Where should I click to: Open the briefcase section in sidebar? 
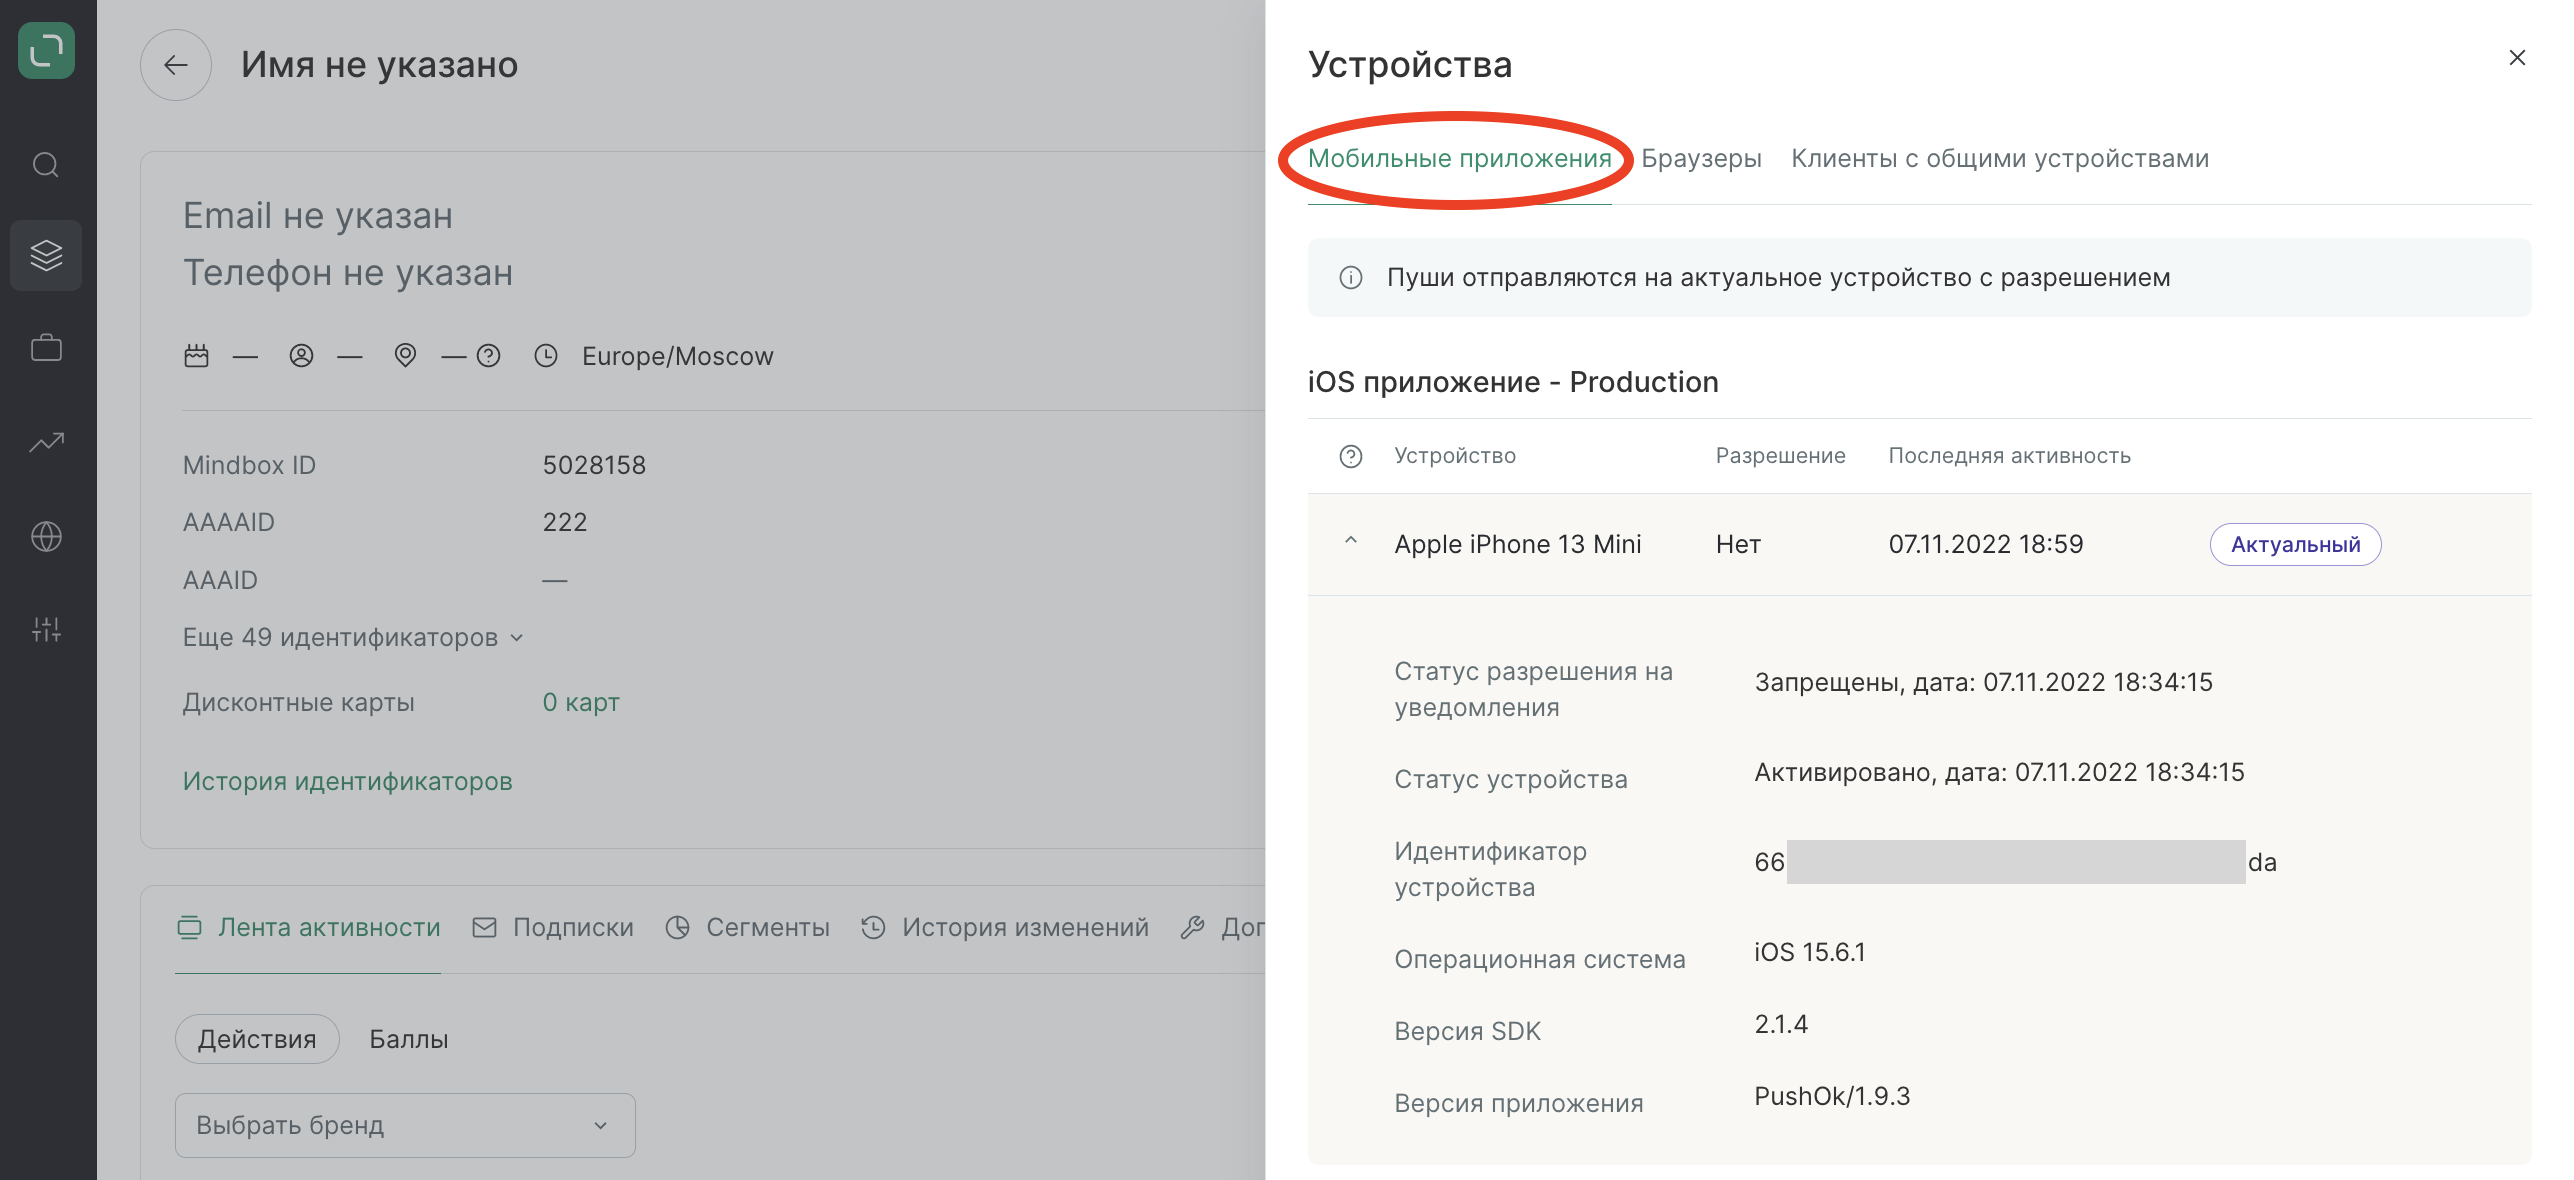pyautogui.click(x=46, y=348)
